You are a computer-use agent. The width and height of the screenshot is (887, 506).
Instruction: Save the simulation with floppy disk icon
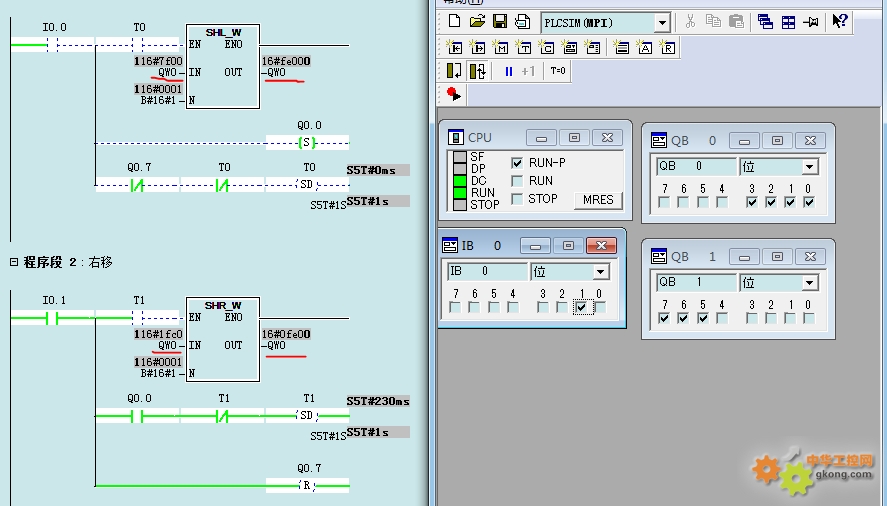tap(500, 22)
